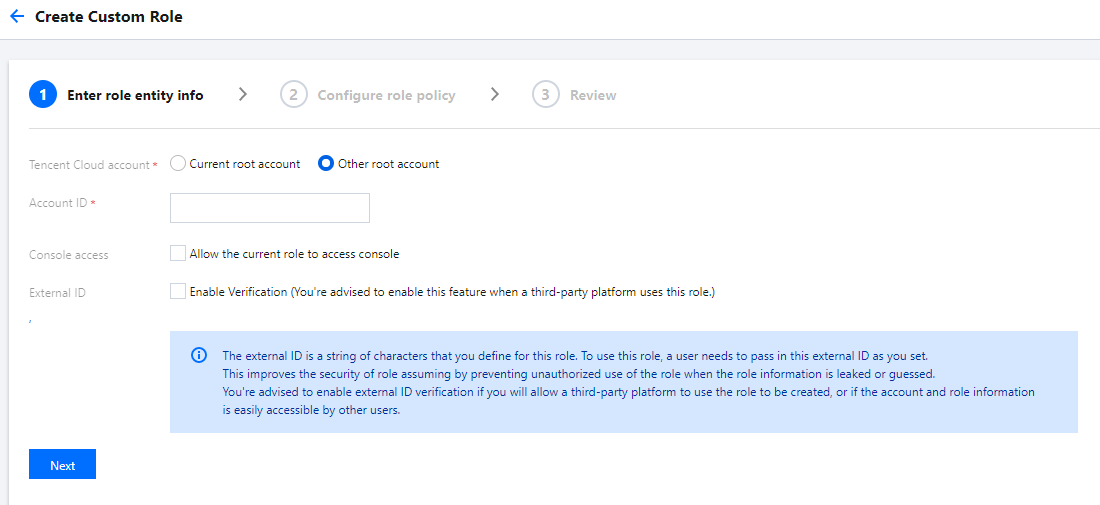Image resolution: width=1100 pixels, height=505 pixels.
Task: Enable Allow current role to access console
Action: [x=178, y=254]
